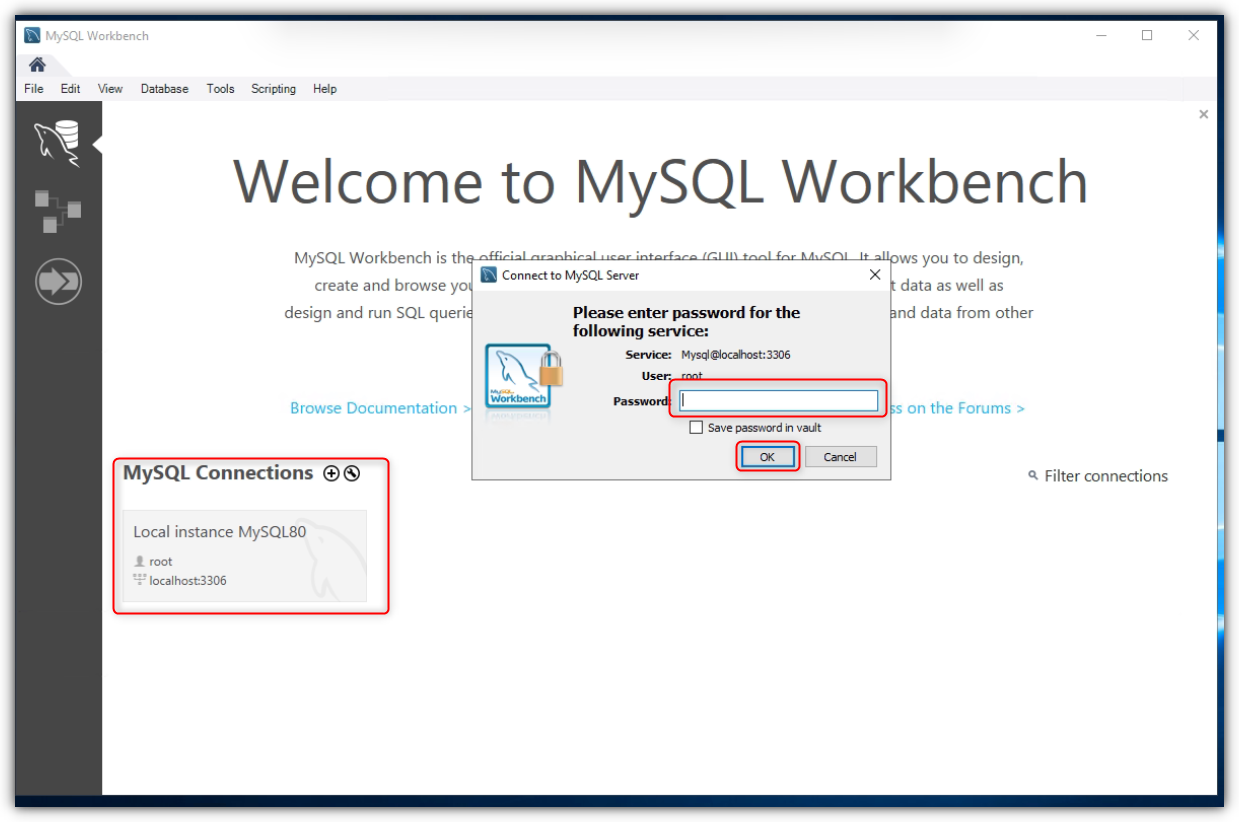The height and width of the screenshot is (822, 1239).
Task: Open the Edit menu
Action: [70, 89]
